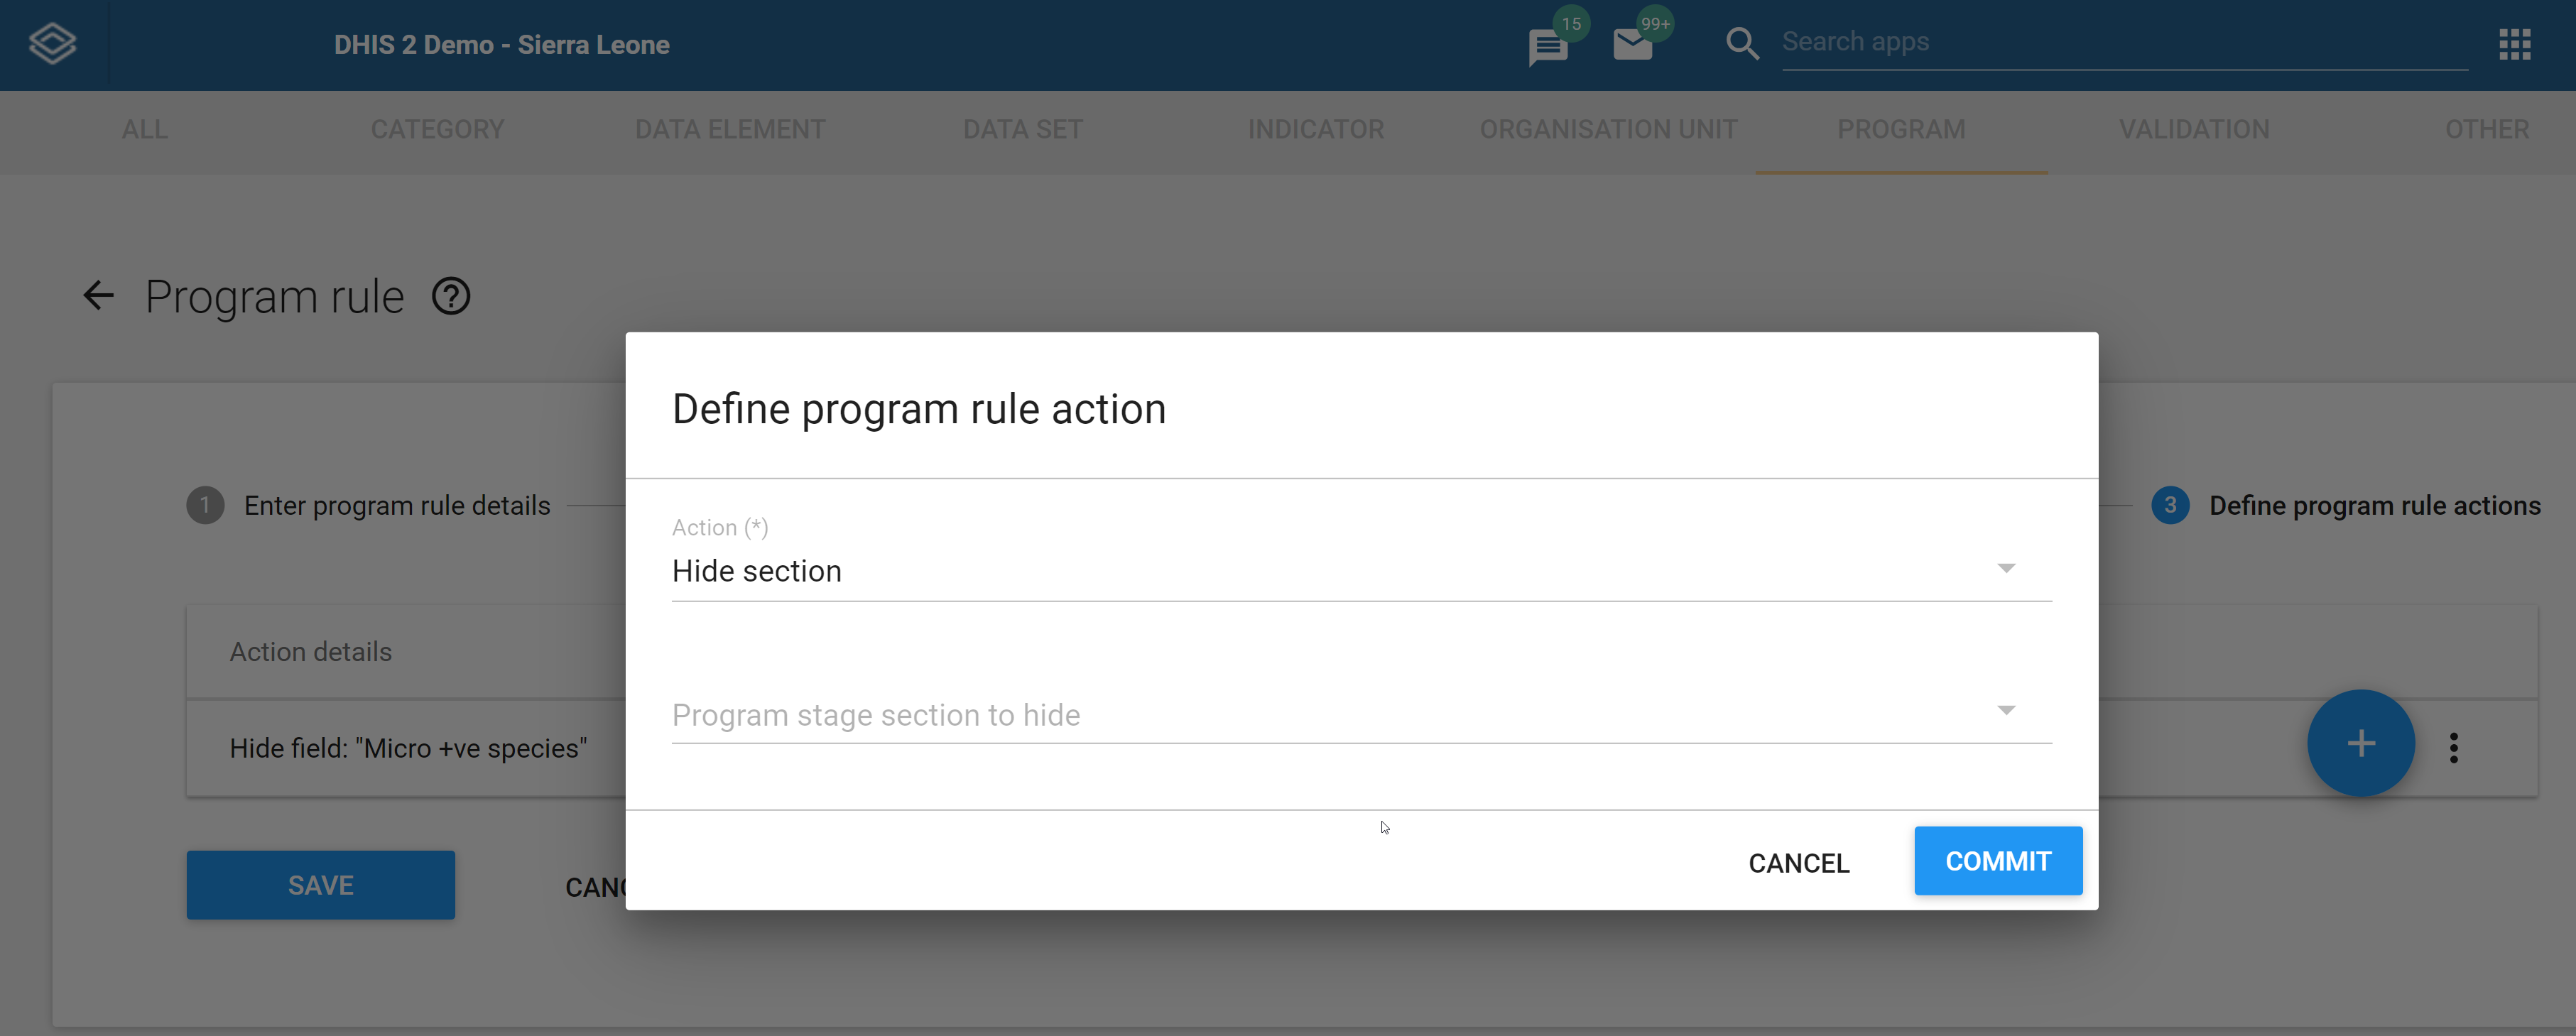2576x1036 pixels.
Task: Open the three-dot action options menu
Action: 2453,747
